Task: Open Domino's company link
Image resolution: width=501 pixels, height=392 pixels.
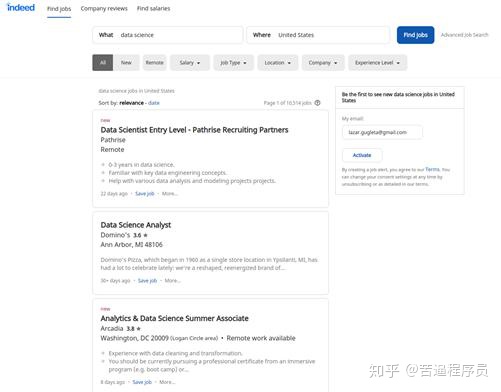Action: (x=115, y=235)
